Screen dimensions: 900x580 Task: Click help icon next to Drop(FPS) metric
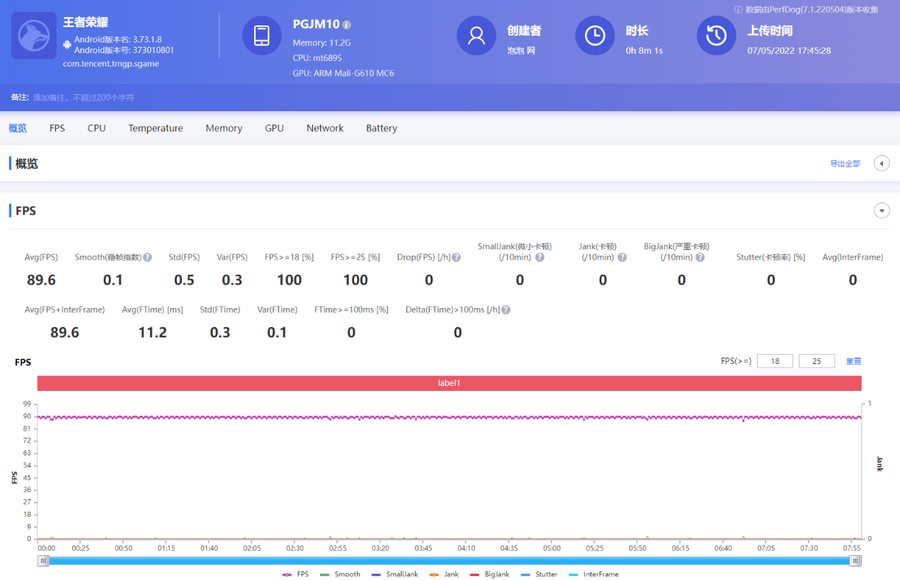[x=456, y=258]
